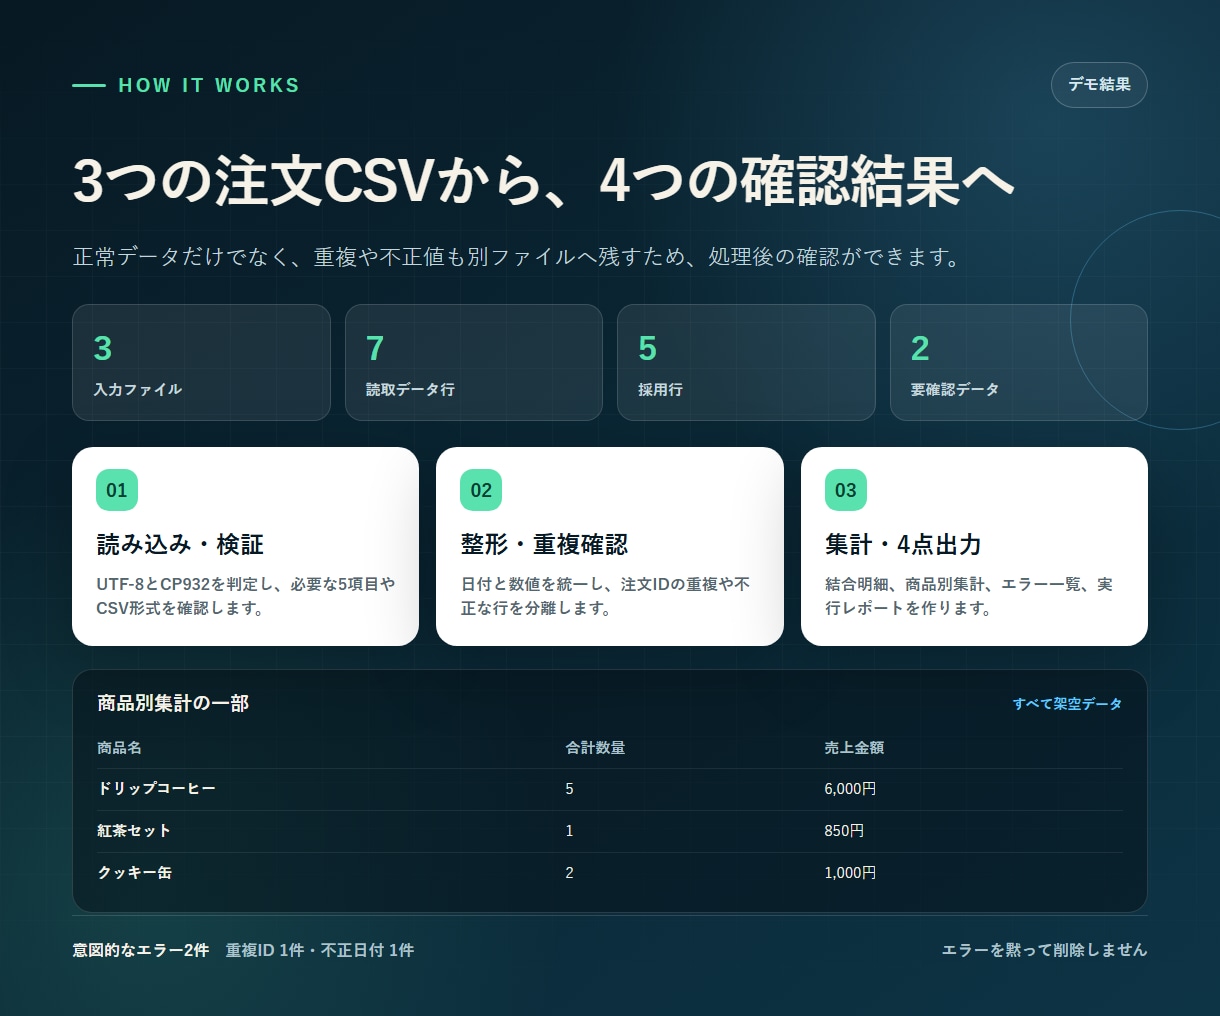Select the 採用行 stat card
Viewport: 1220px width, 1016px height.
click(746, 362)
